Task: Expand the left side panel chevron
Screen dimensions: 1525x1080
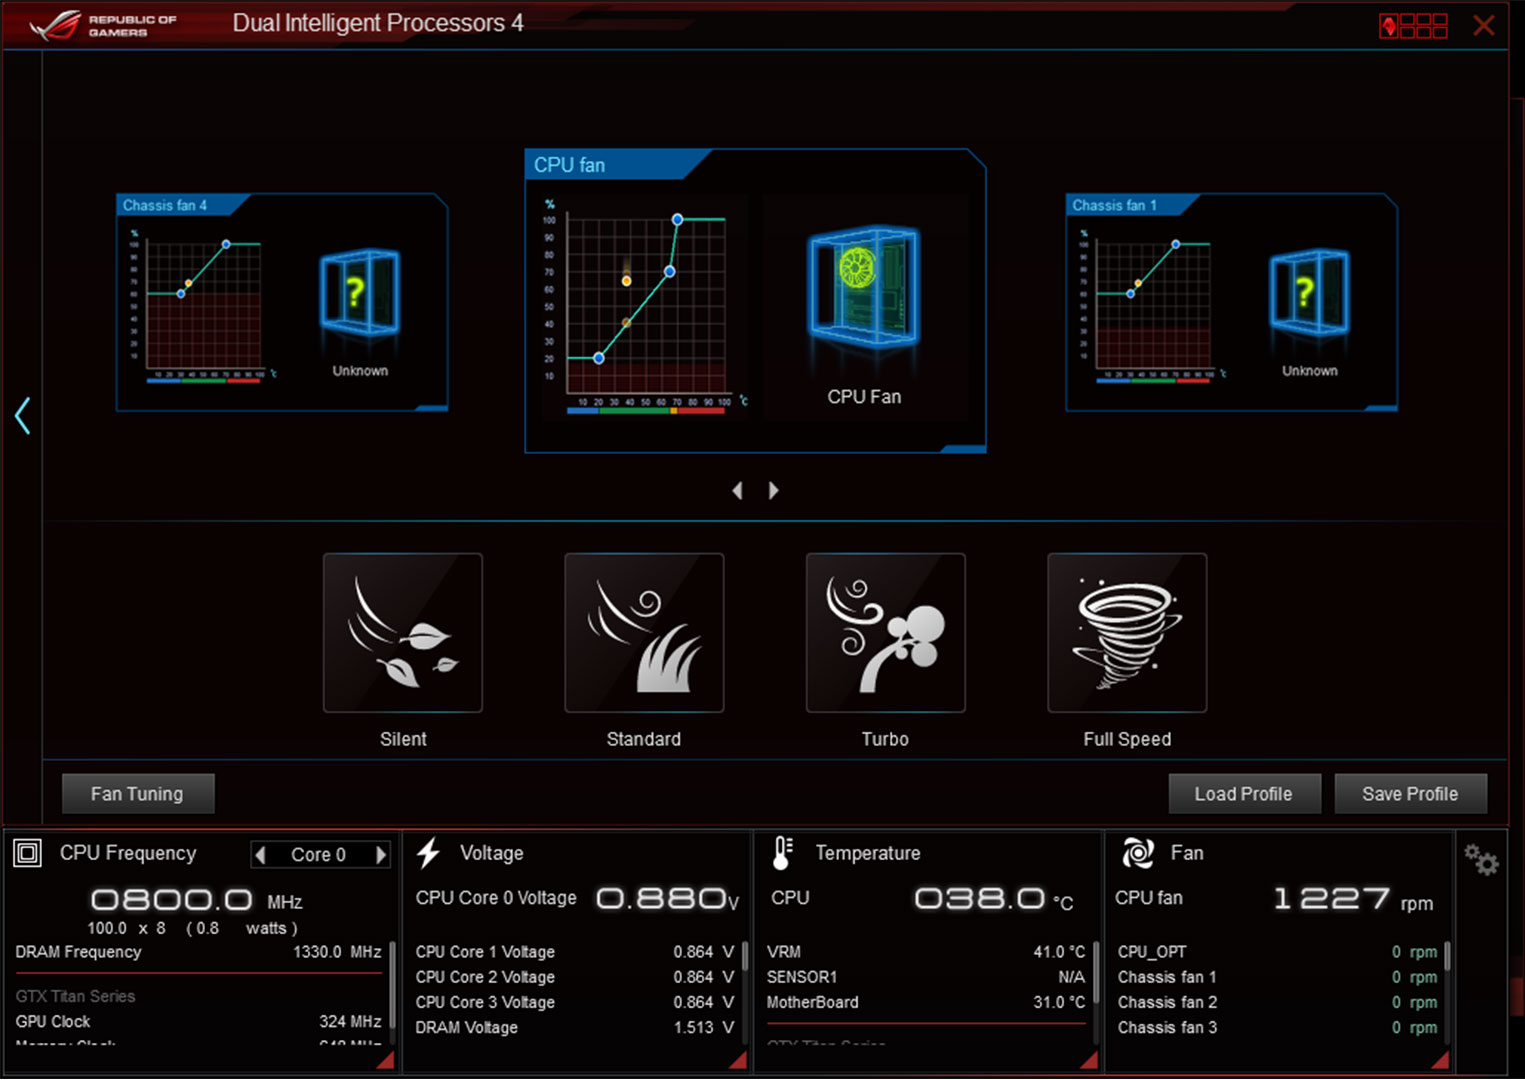Action: click(23, 416)
